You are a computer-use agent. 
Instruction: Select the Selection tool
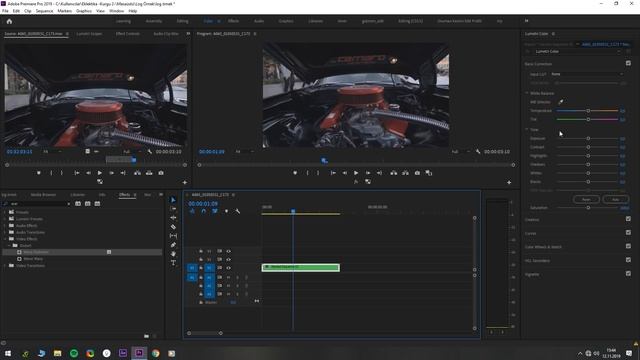pyautogui.click(x=173, y=200)
